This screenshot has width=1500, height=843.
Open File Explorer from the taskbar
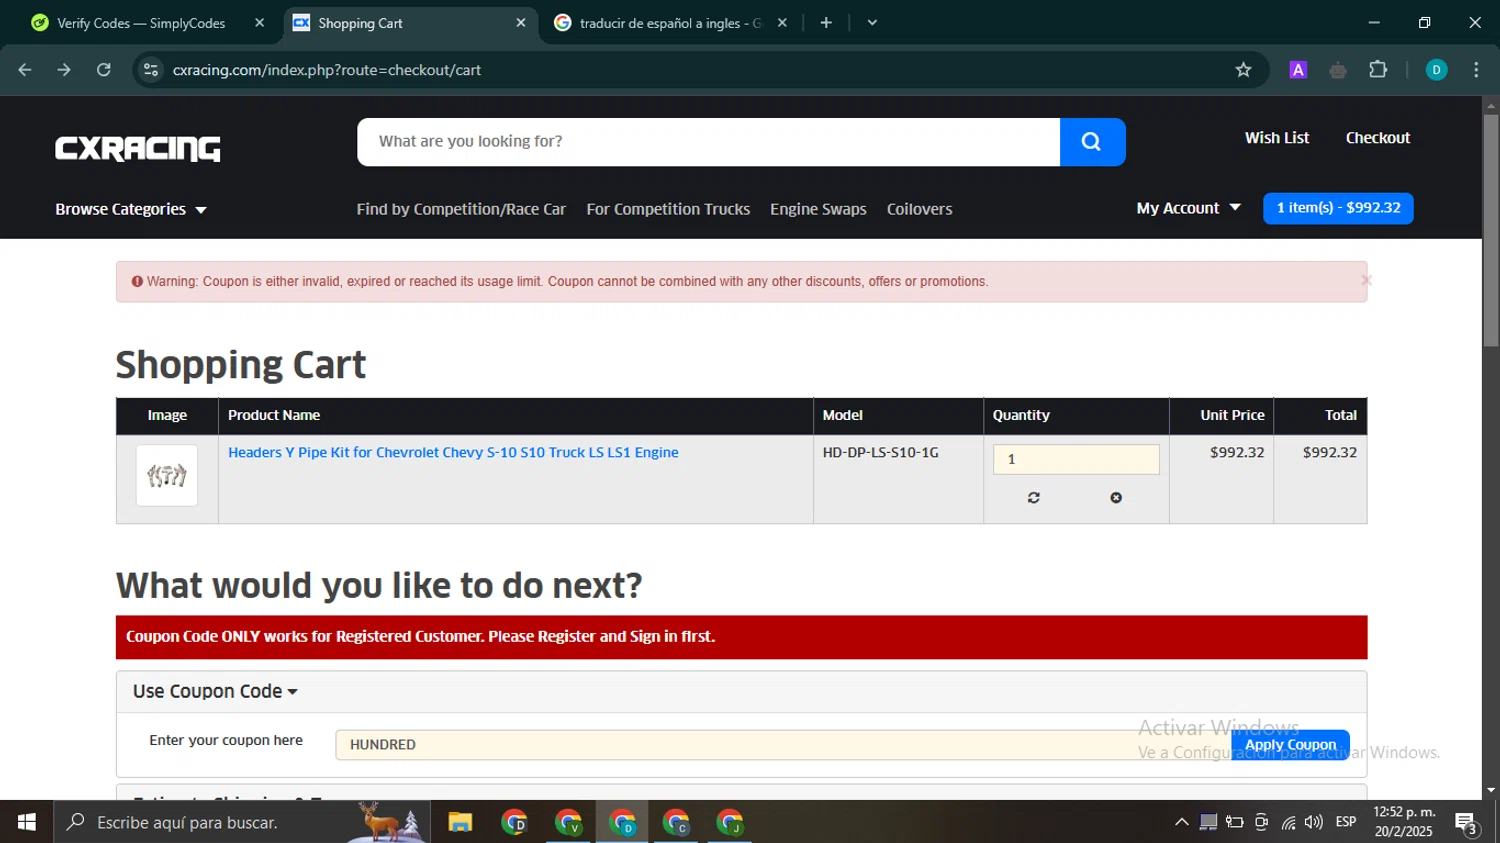[x=460, y=822]
